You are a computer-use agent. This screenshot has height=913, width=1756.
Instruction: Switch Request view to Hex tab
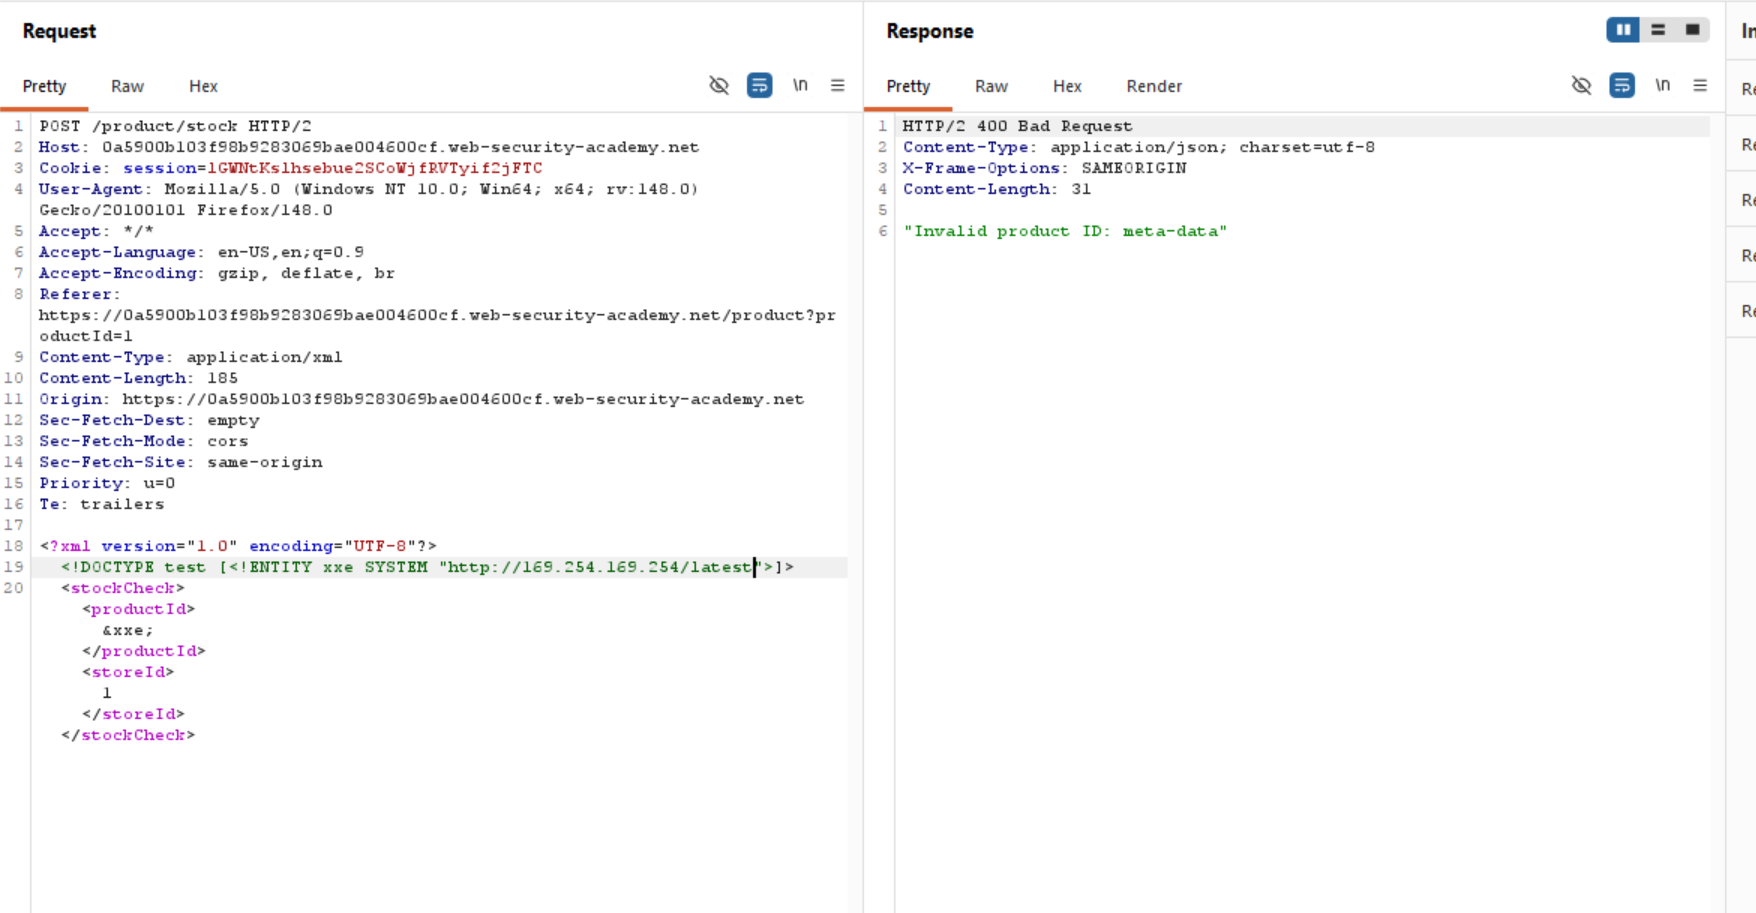pos(203,86)
